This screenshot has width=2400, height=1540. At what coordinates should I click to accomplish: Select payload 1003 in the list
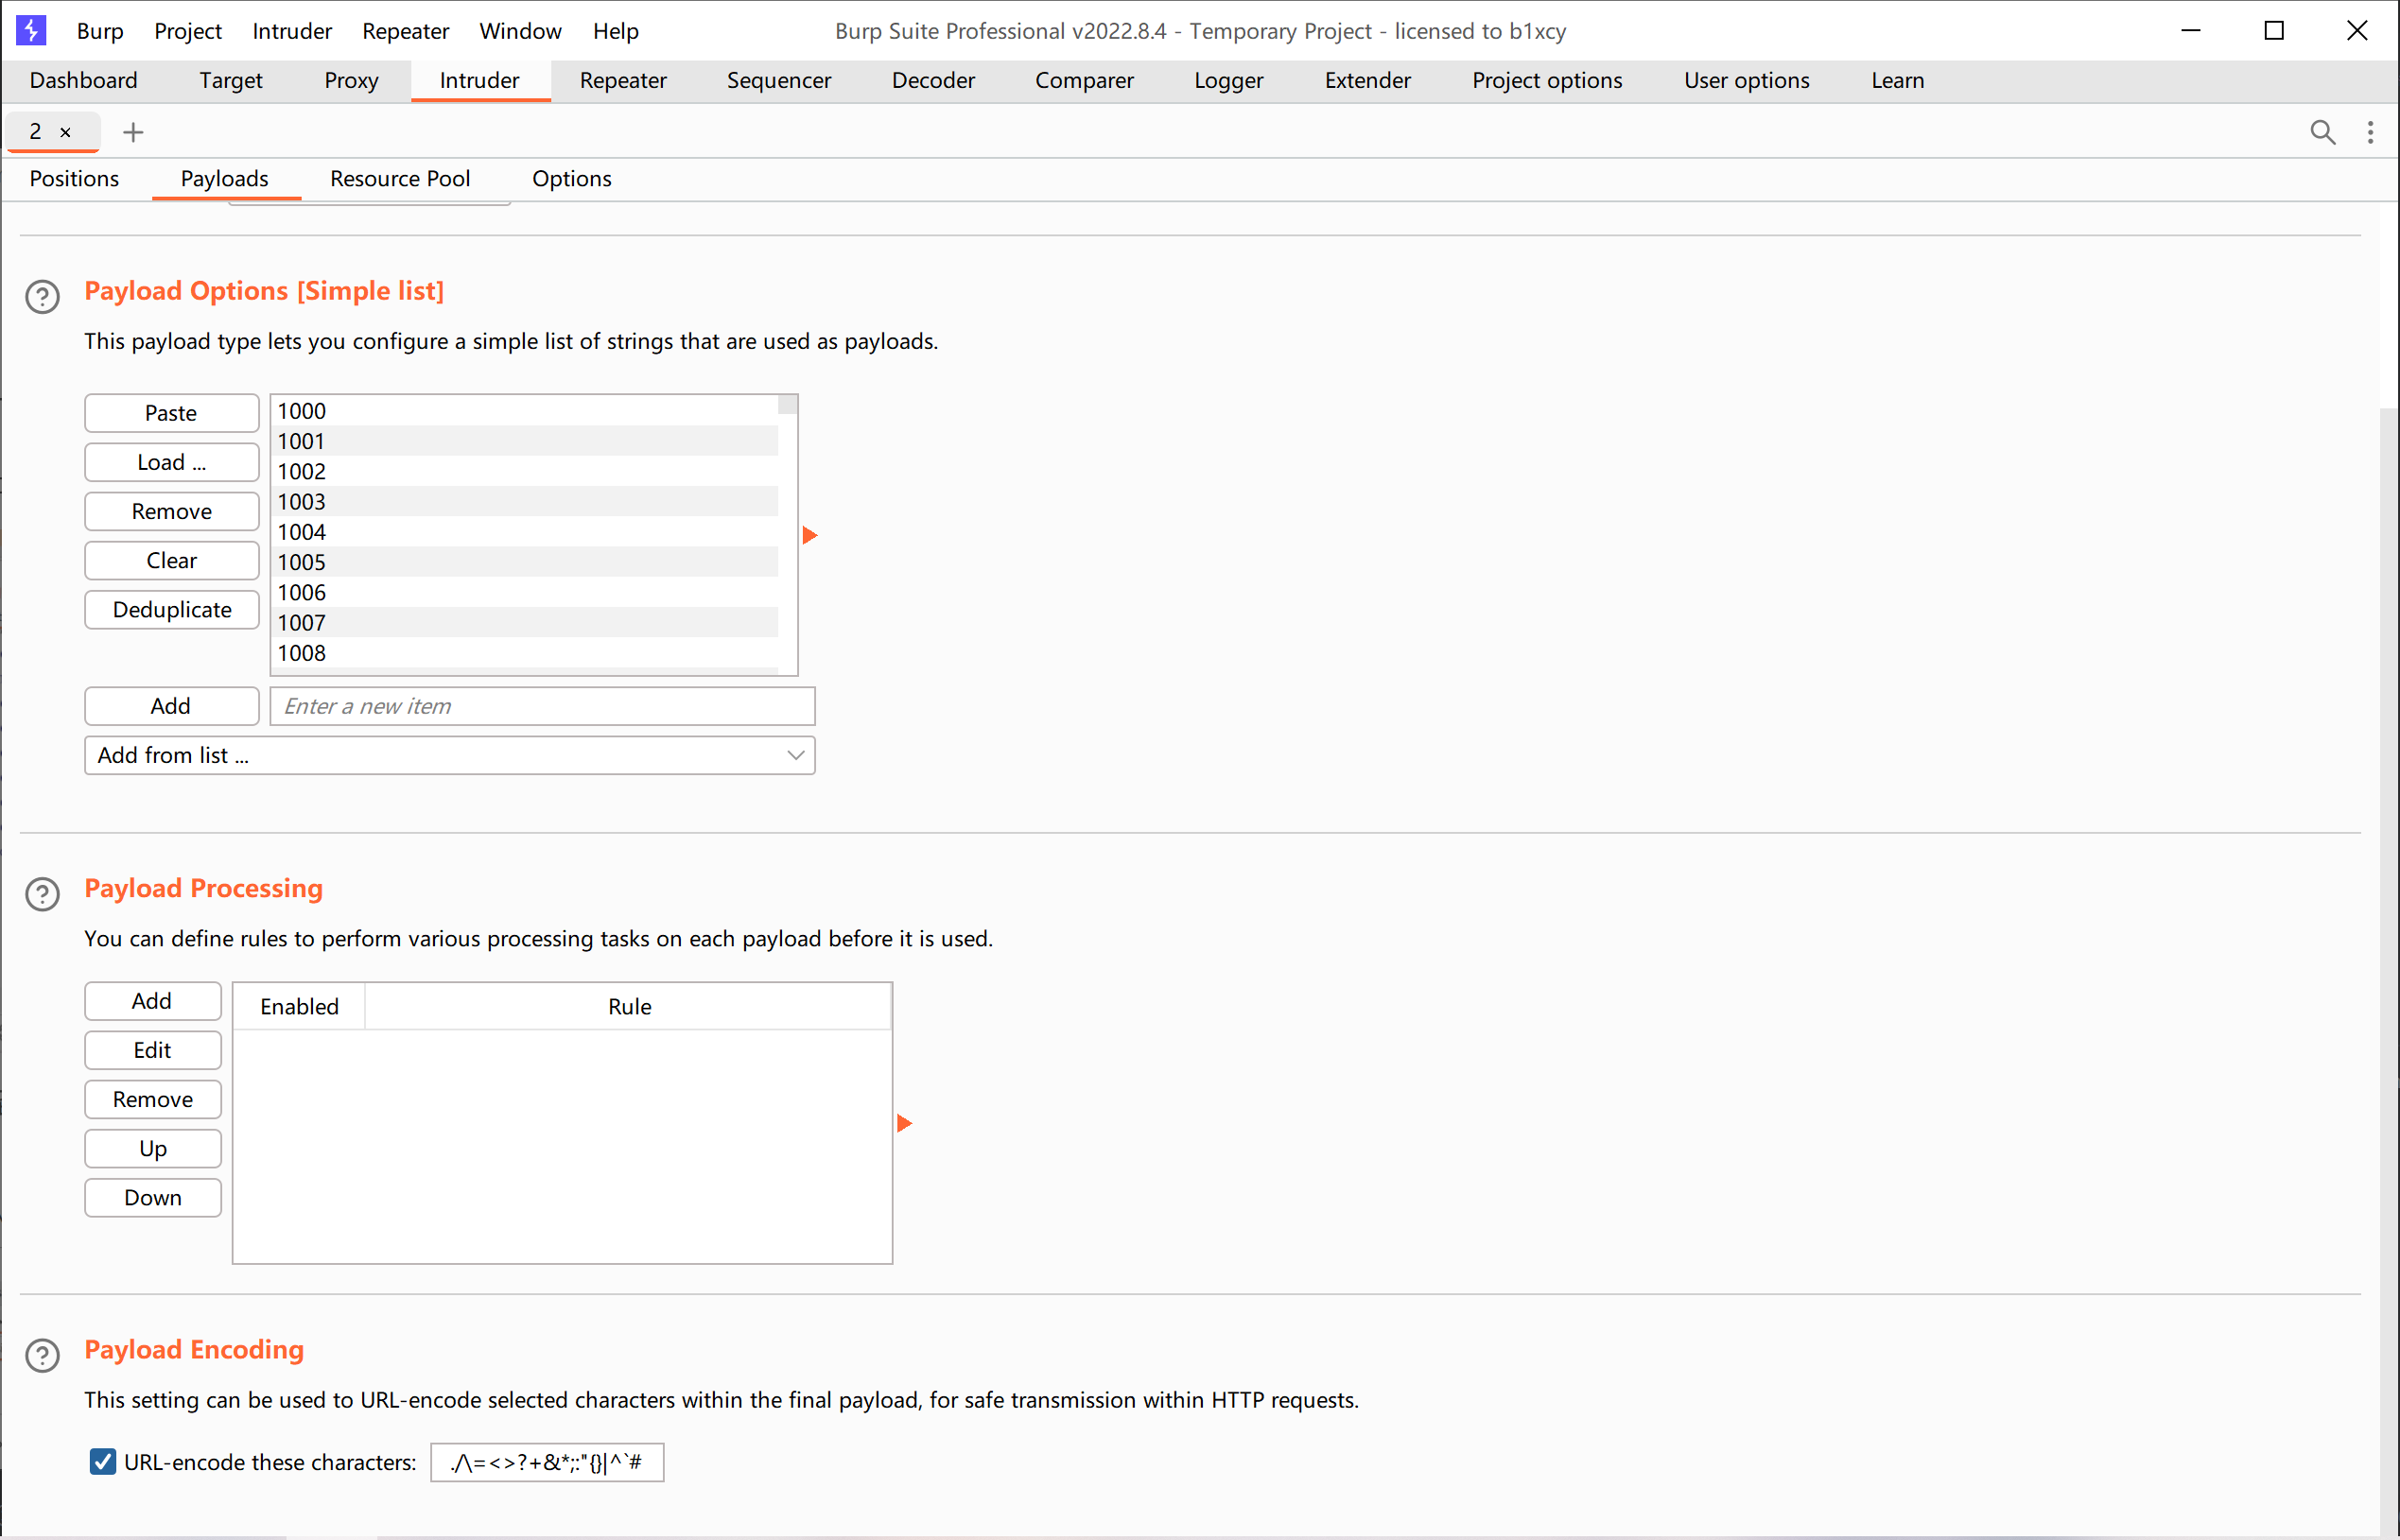click(x=525, y=502)
